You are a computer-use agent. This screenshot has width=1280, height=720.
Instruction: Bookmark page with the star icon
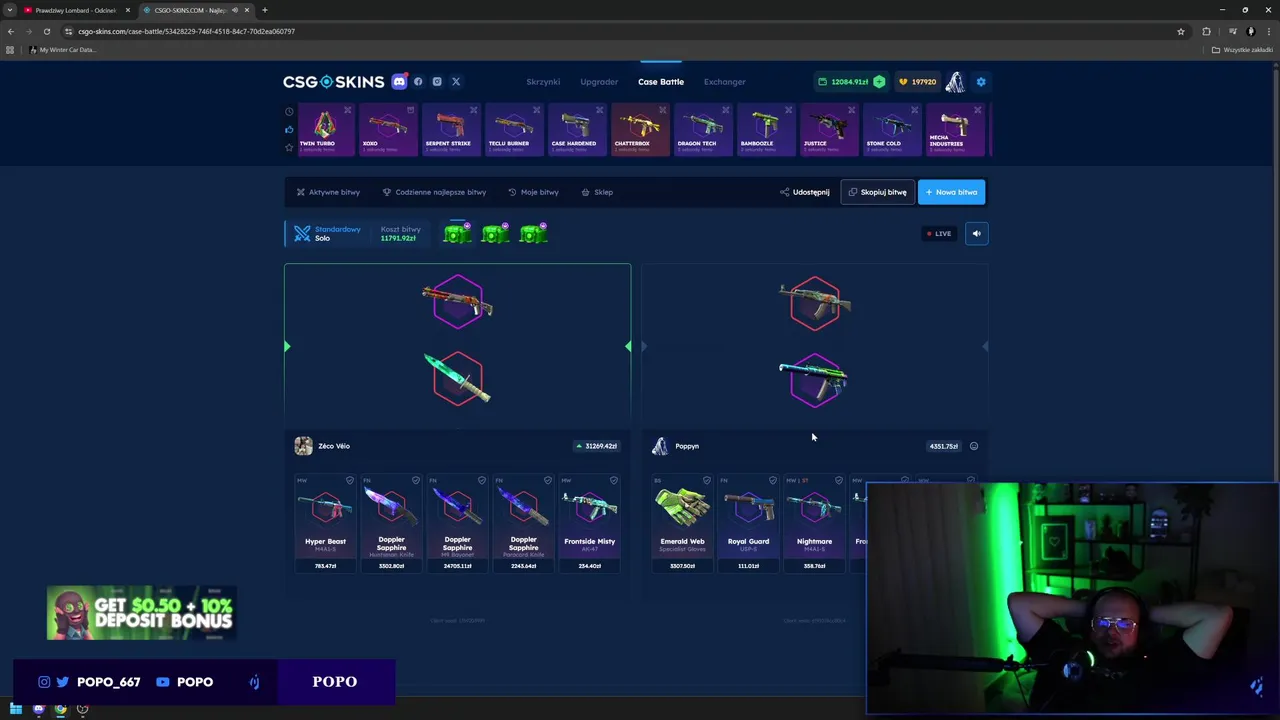[x=1181, y=31]
